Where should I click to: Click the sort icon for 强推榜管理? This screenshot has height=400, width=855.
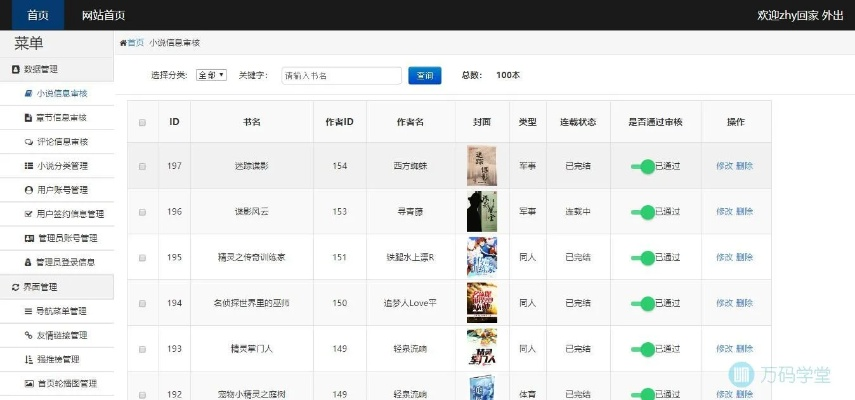click(x=28, y=359)
